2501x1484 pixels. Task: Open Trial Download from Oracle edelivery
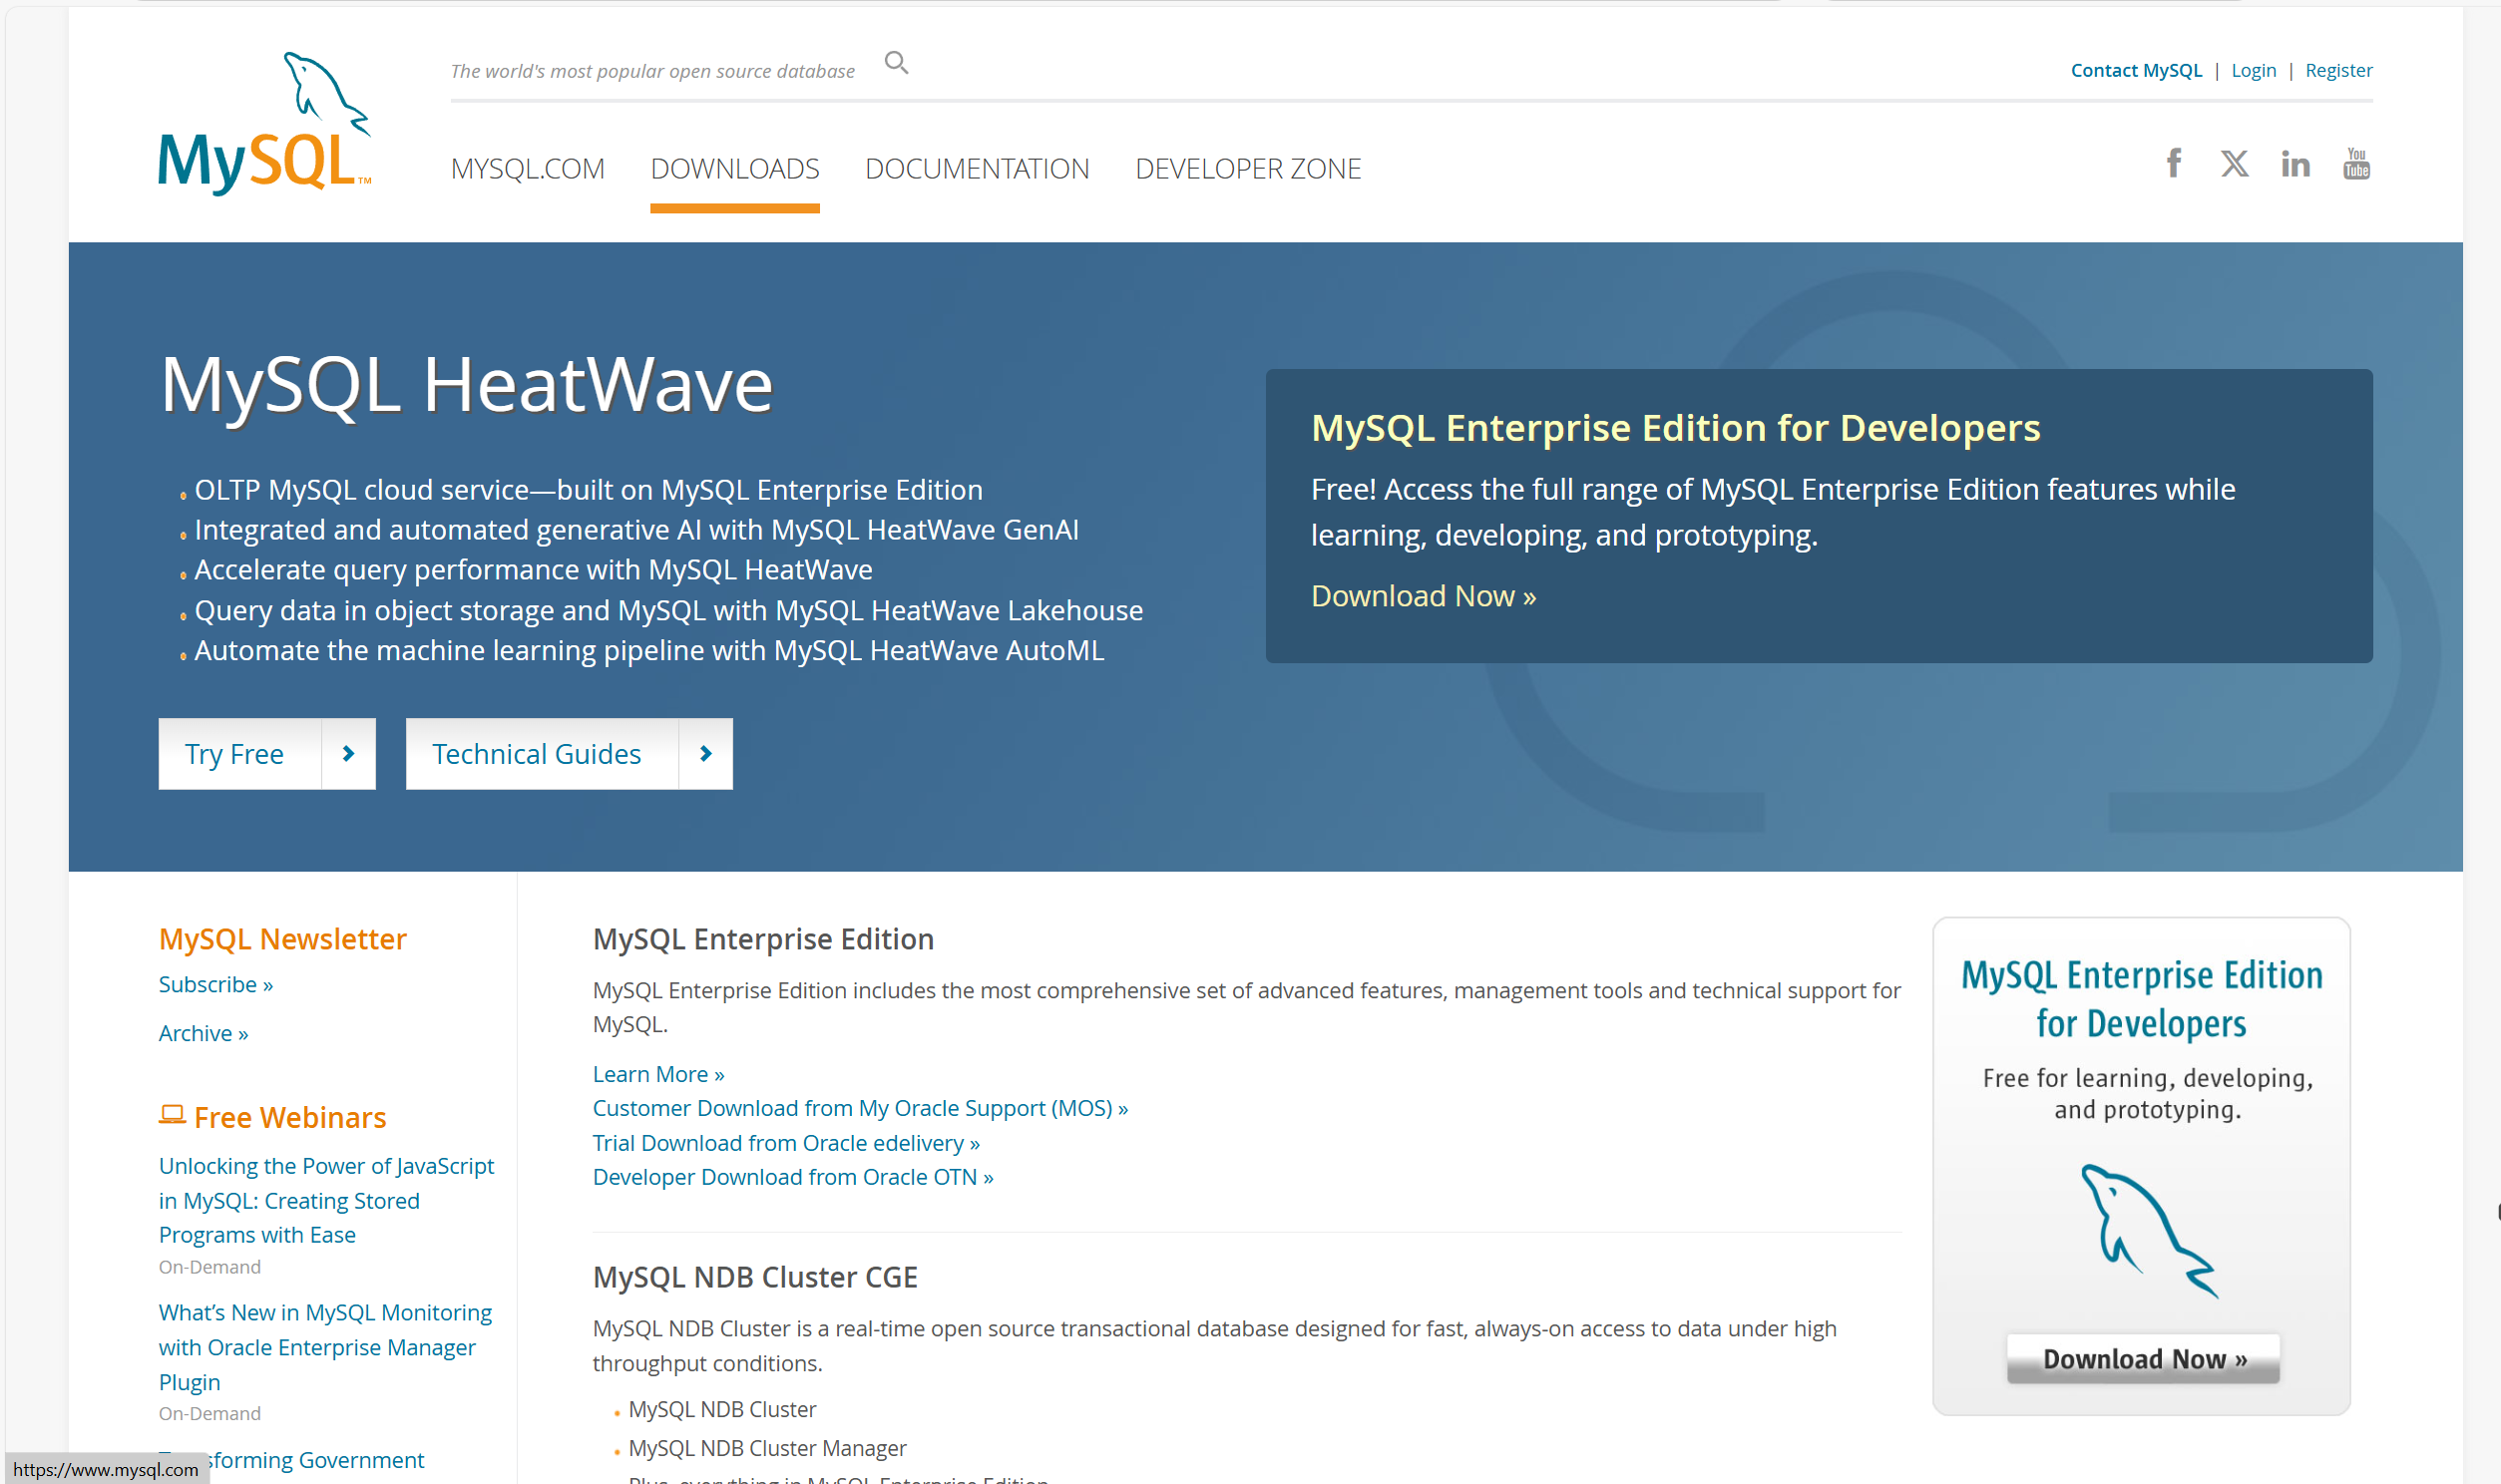click(785, 1142)
